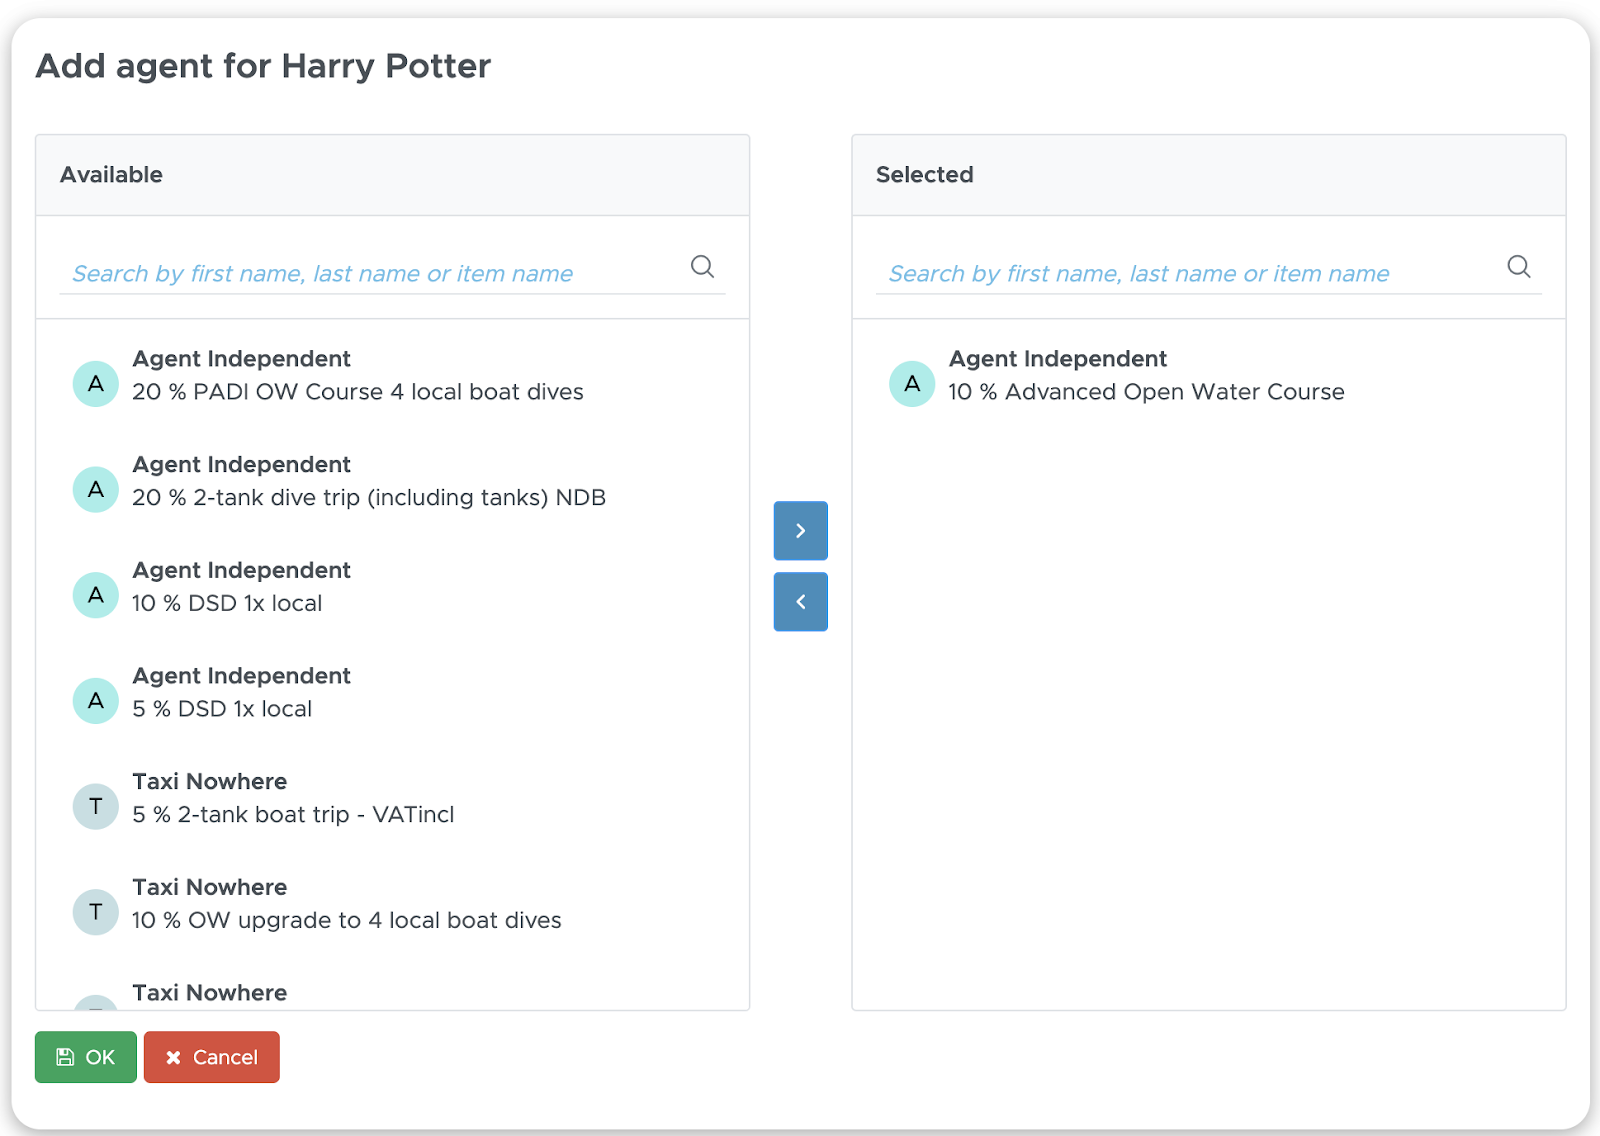Viewport: 1600px width, 1136px height.
Task: Click avatar for 5 % DSD 1x local
Action: [96, 700]
